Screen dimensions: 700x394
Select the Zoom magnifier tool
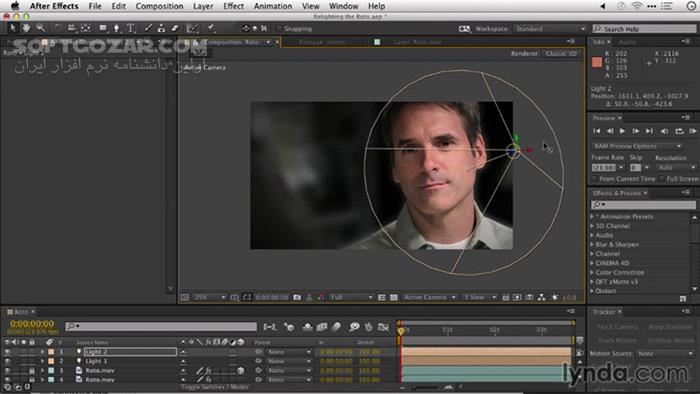[x=41, y=28]
